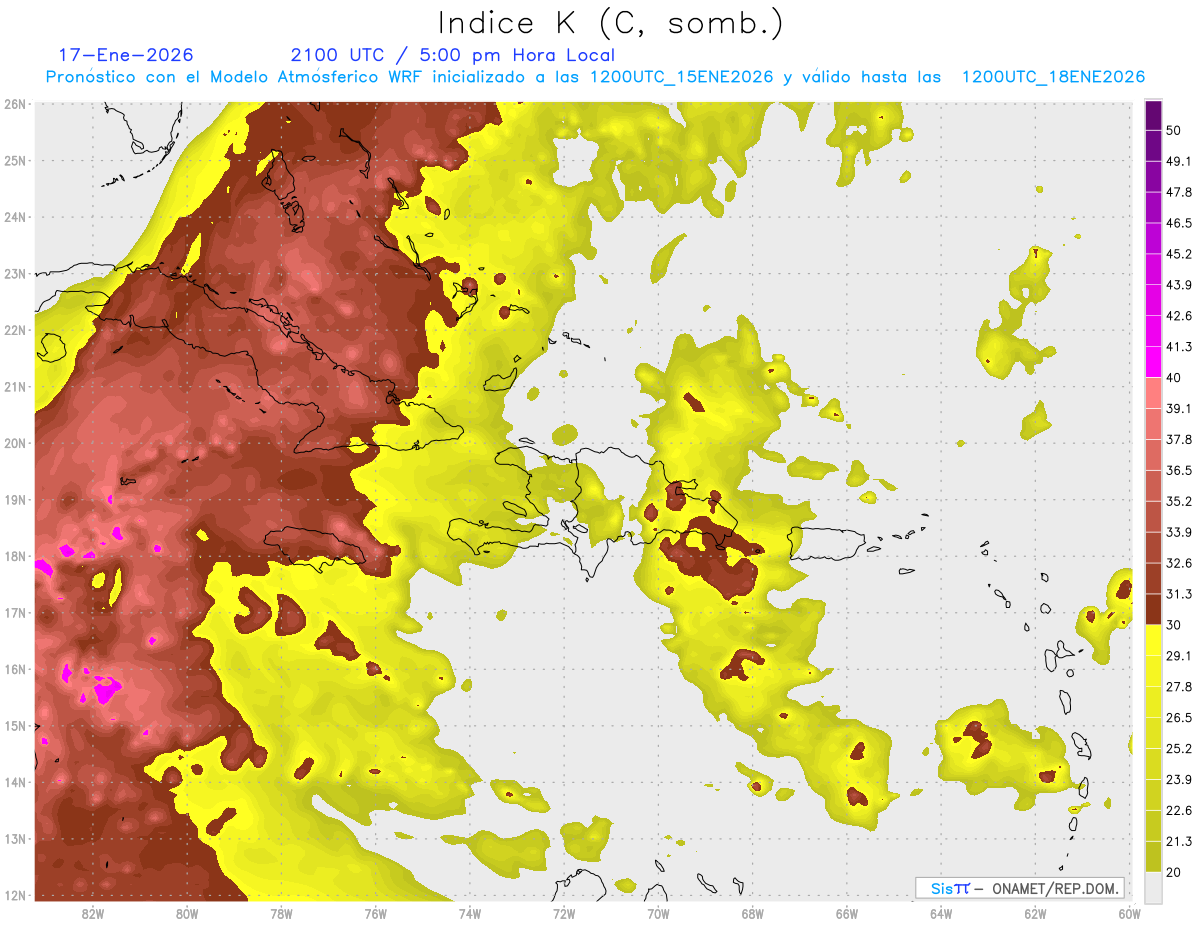
Task: Click the colorbar value label '49.1'
Action: [1178, 161]
